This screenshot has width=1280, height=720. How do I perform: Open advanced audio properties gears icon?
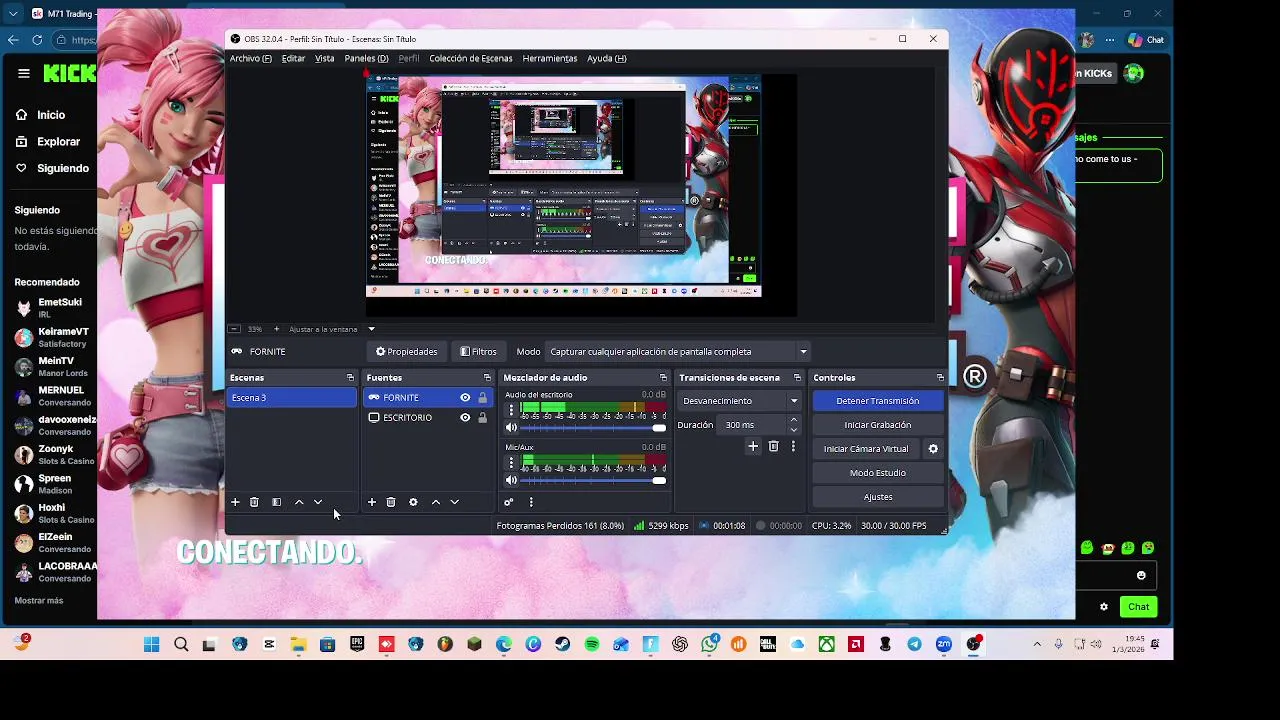click(x=508, y=502)
